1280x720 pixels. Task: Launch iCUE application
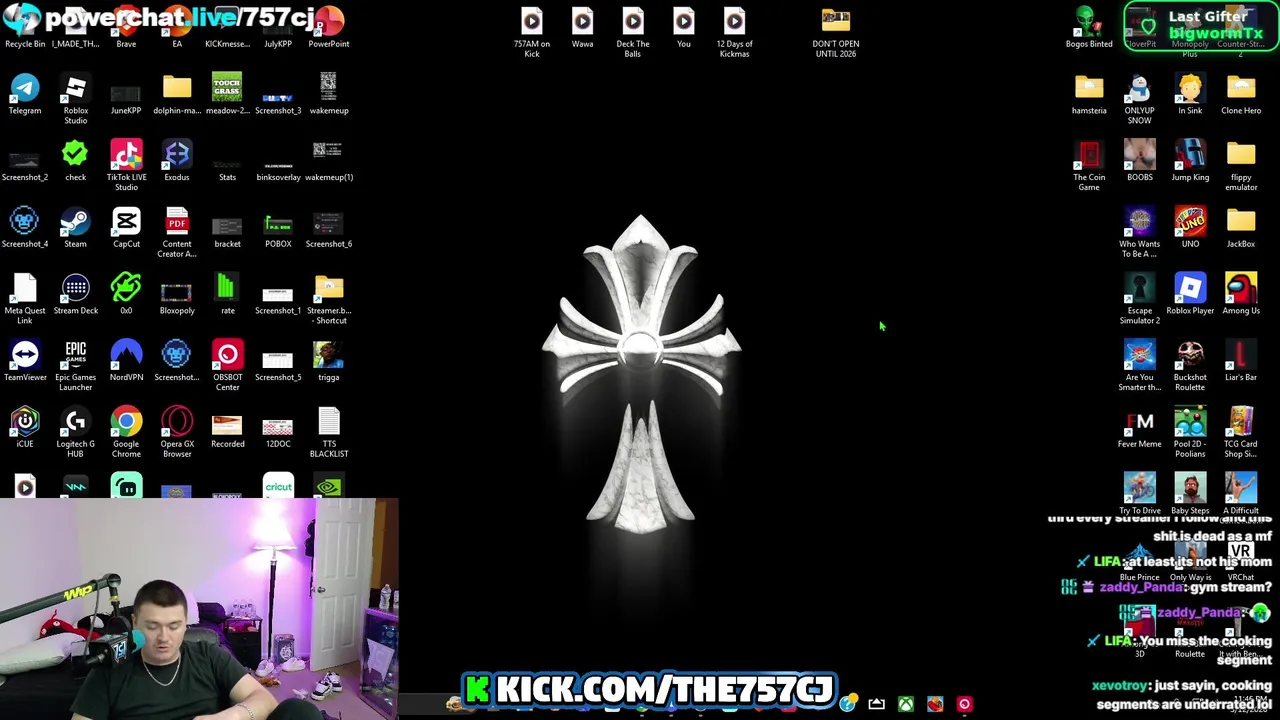pyautogui.click(x=25, y=427)
